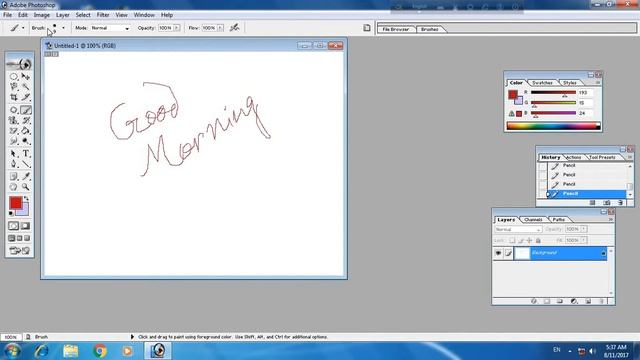Select the History Brush tool

point(26,120)
